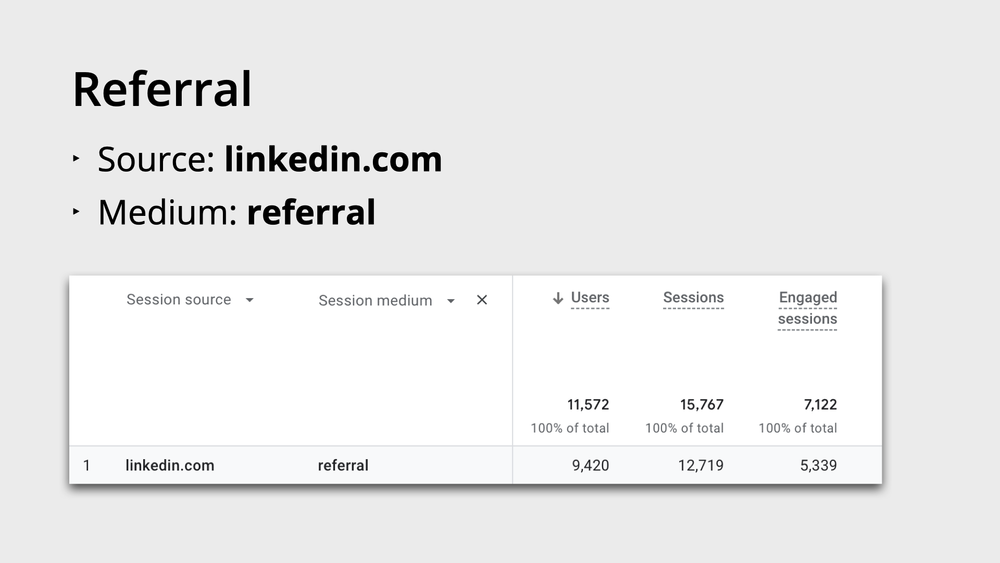Click the 9,420 users value

tap(591, 465)
